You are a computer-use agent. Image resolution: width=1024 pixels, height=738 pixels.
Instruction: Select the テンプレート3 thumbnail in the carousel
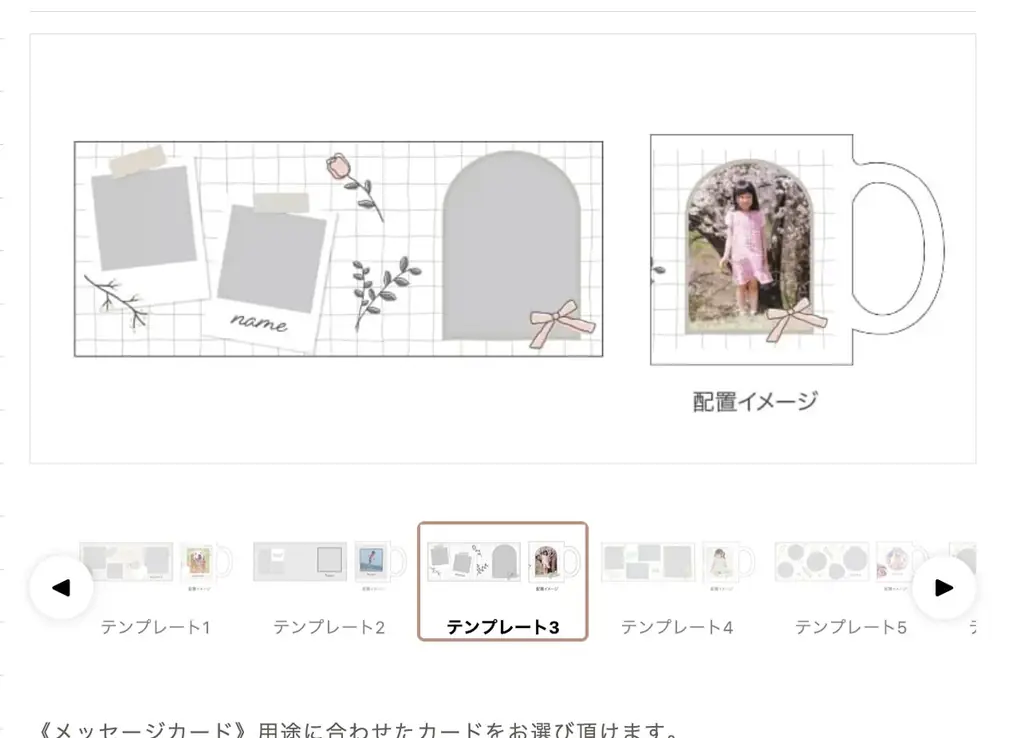(x=502, y=560)
